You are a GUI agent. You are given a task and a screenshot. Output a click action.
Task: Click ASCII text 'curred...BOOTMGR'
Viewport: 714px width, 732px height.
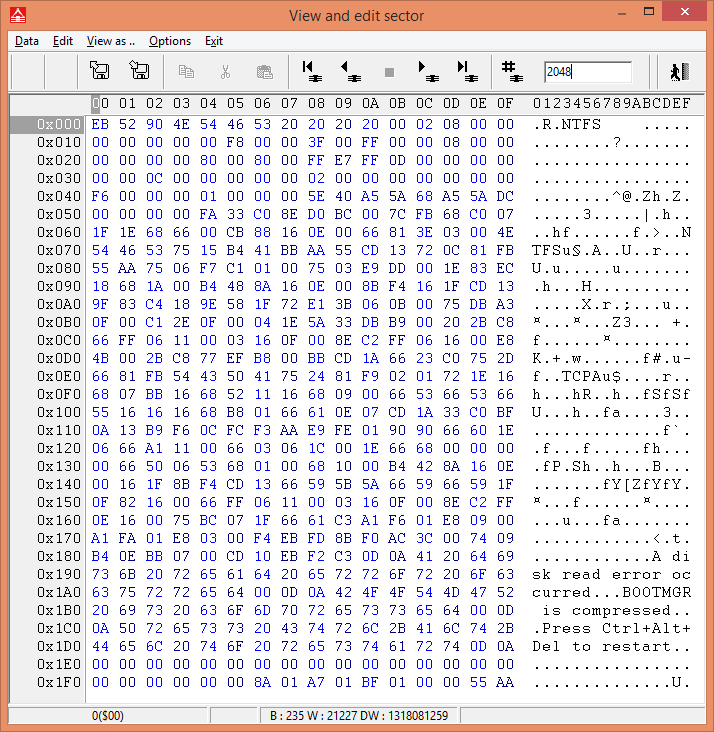pos(611,592)
